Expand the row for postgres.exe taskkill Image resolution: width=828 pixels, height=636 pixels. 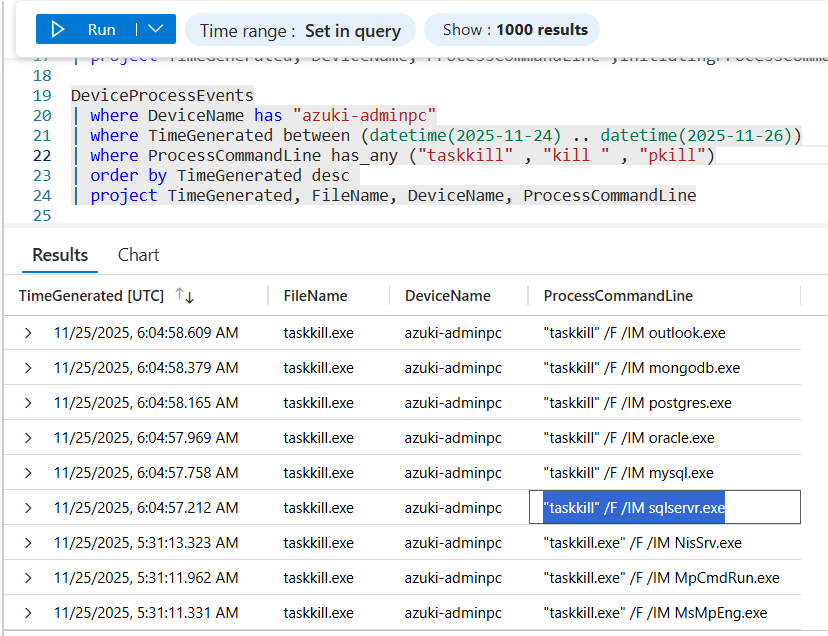28,403
